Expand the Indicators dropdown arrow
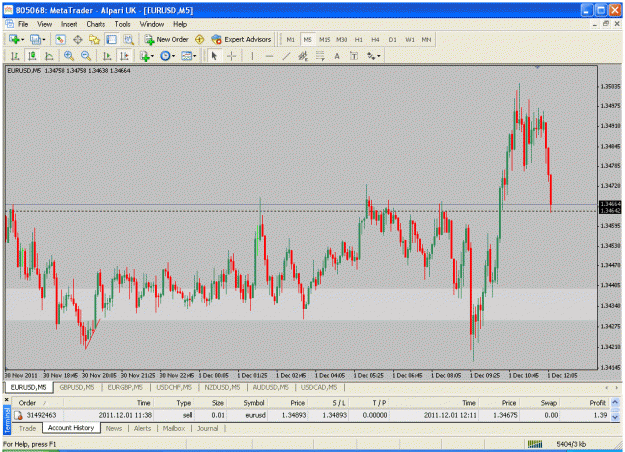The image size is (625, 452). point(152,56)
